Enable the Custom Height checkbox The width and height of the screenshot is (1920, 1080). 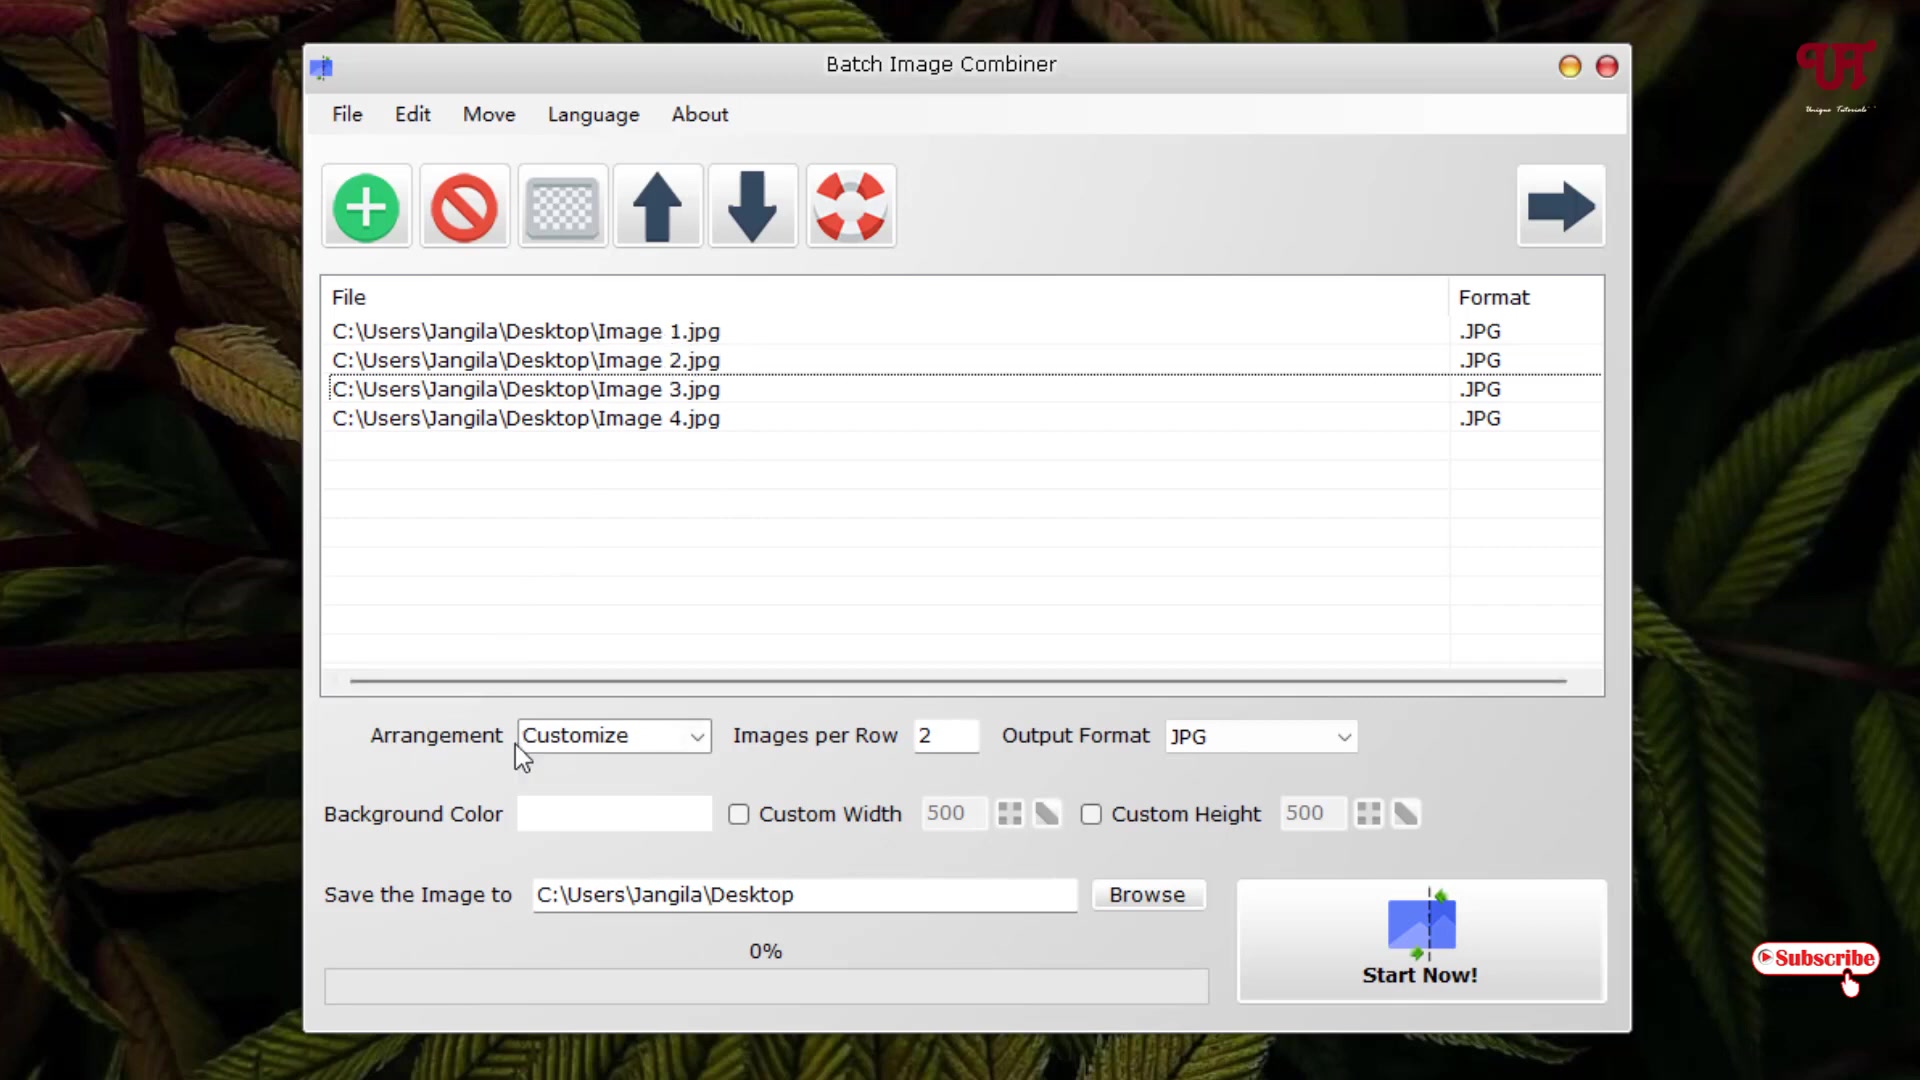[1092, 814]
